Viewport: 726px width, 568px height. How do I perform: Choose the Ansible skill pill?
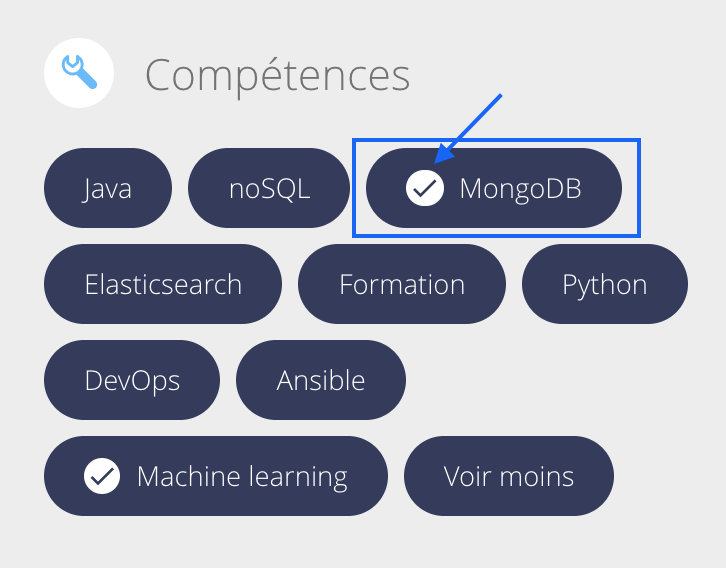pos(321,380)
